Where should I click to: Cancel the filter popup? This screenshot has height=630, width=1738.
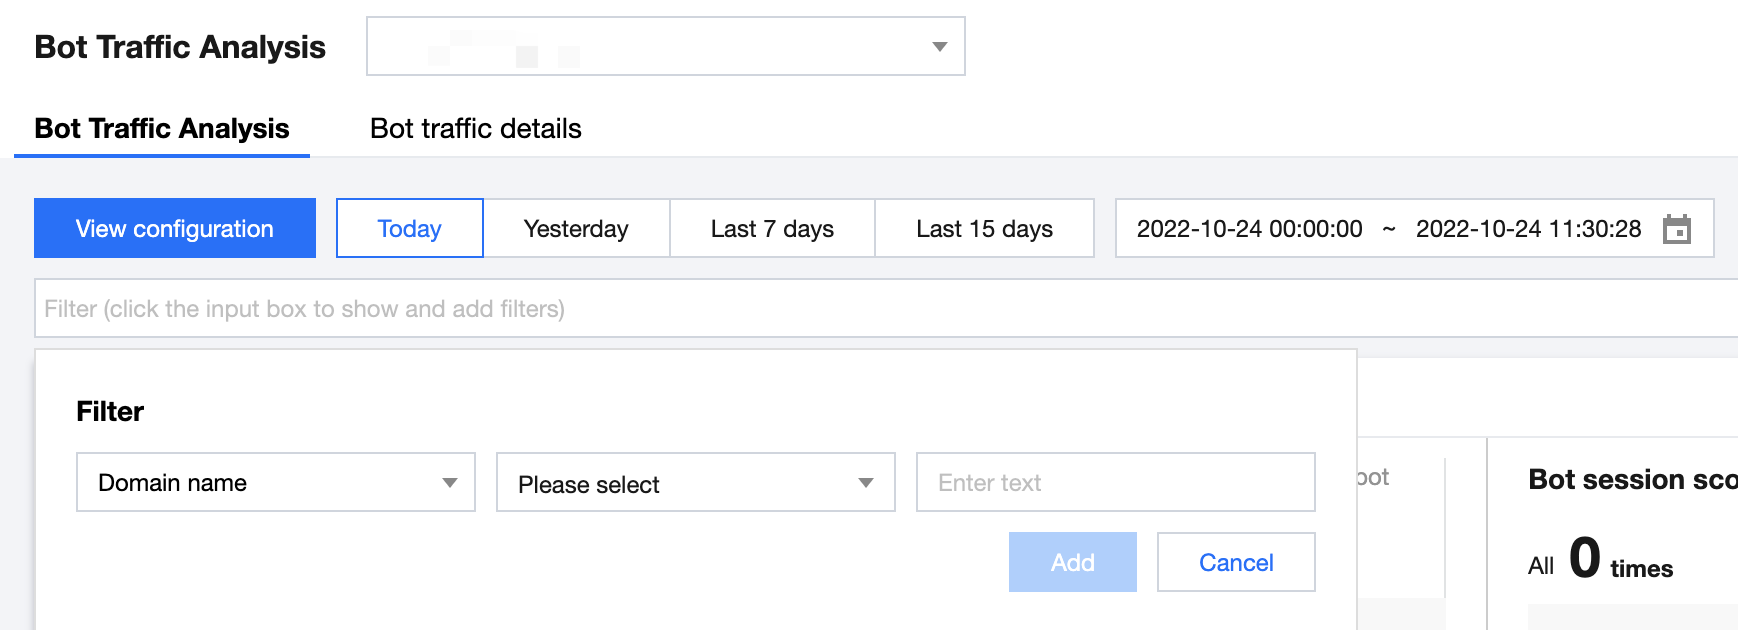point(1236,562)
